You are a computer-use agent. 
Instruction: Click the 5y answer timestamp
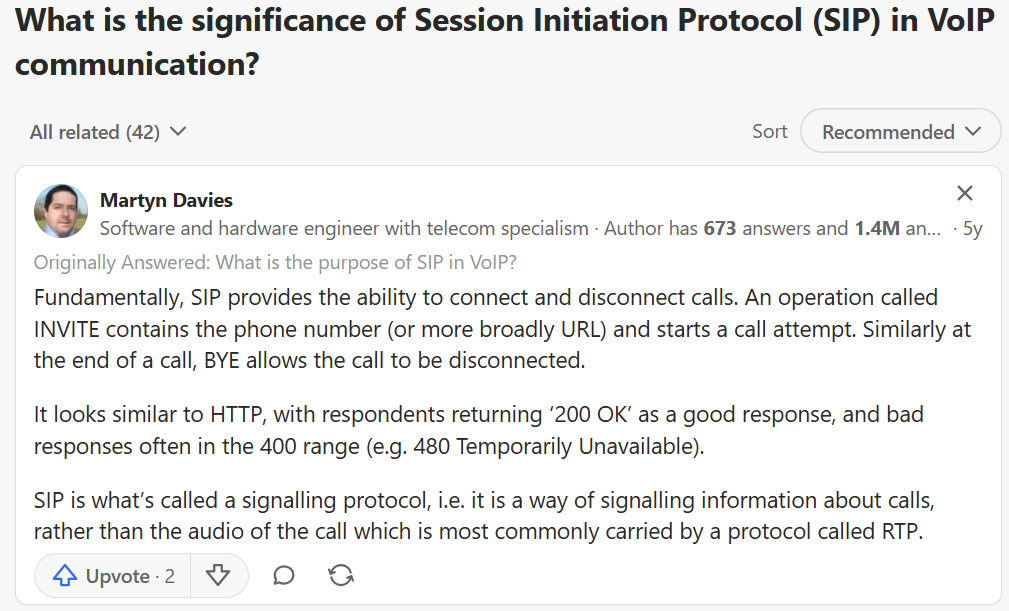(x=972, y=228)
